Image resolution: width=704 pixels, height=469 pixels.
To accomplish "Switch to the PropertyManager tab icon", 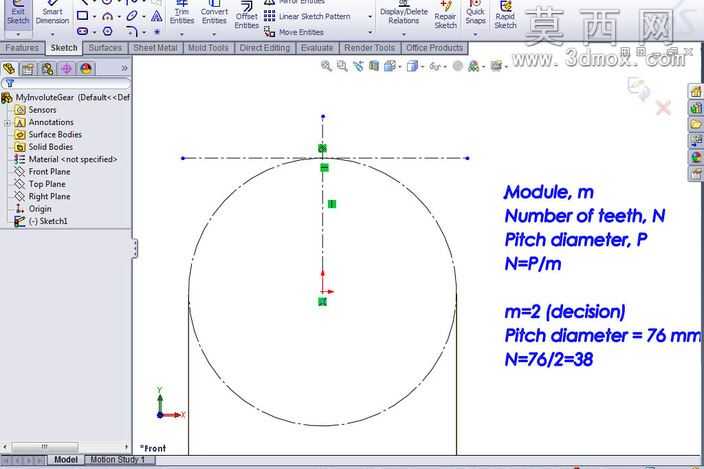I will (28, 69).
